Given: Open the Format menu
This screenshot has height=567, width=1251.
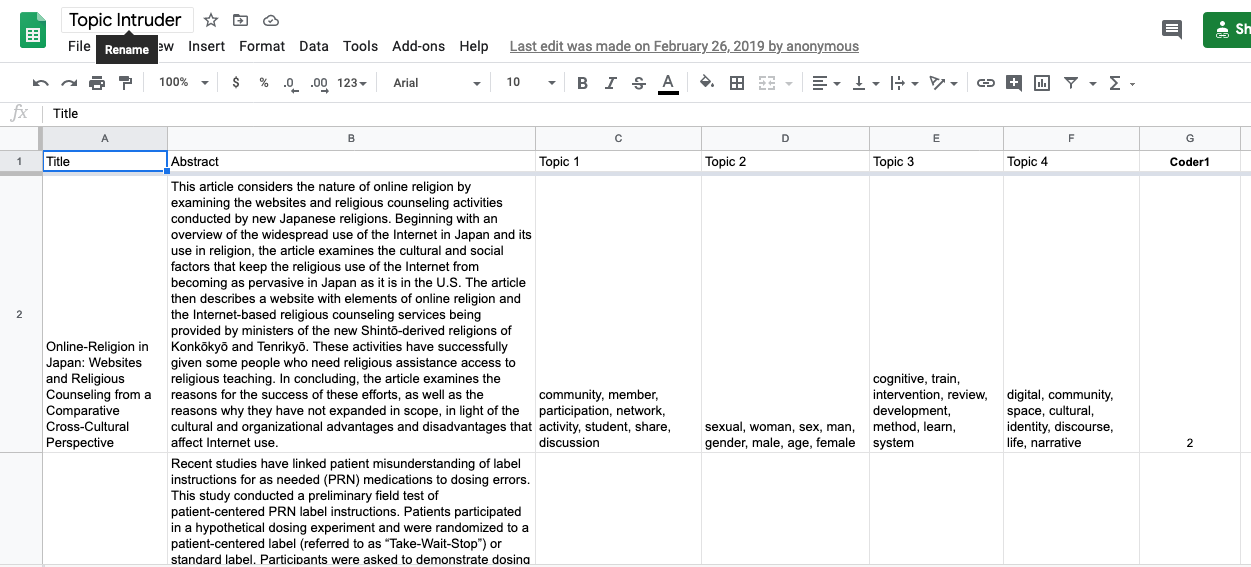Looking at the screenshot, I should (x=262, y=46).
